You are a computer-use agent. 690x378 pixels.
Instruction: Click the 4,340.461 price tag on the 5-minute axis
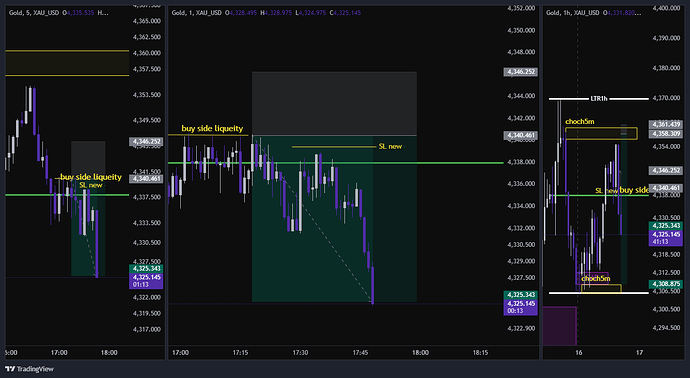tap(146, 179)
